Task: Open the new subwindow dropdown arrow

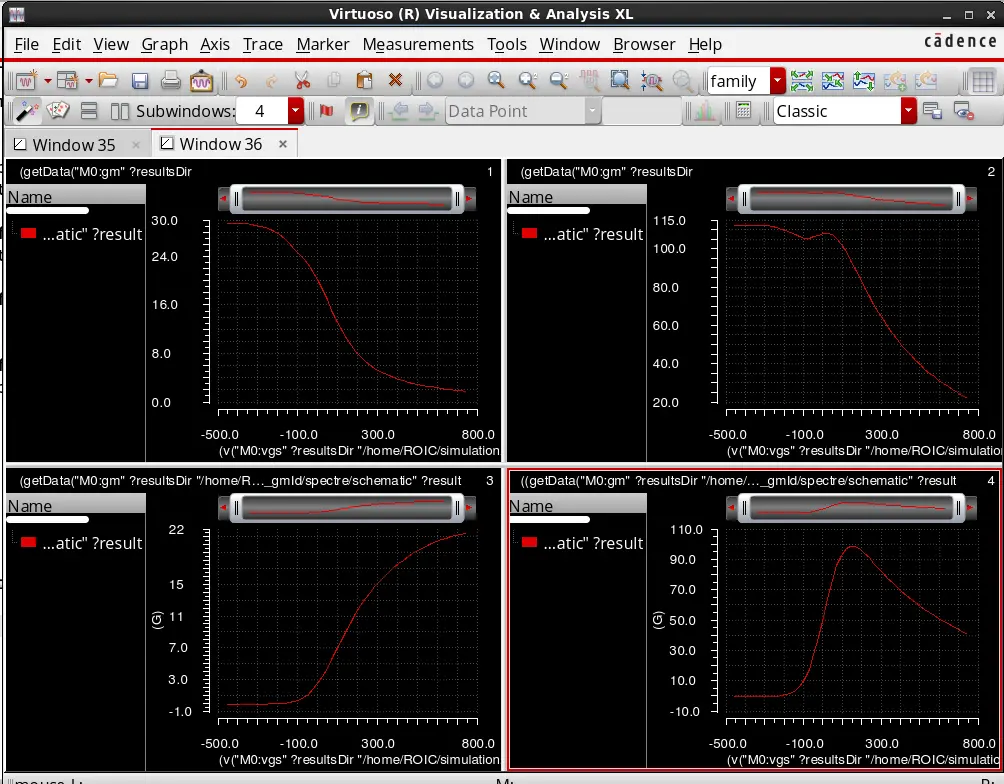Action: [88, 81]
